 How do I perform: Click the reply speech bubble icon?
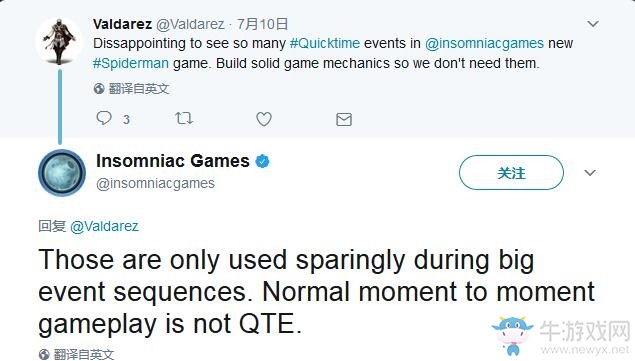pos(104,118)
